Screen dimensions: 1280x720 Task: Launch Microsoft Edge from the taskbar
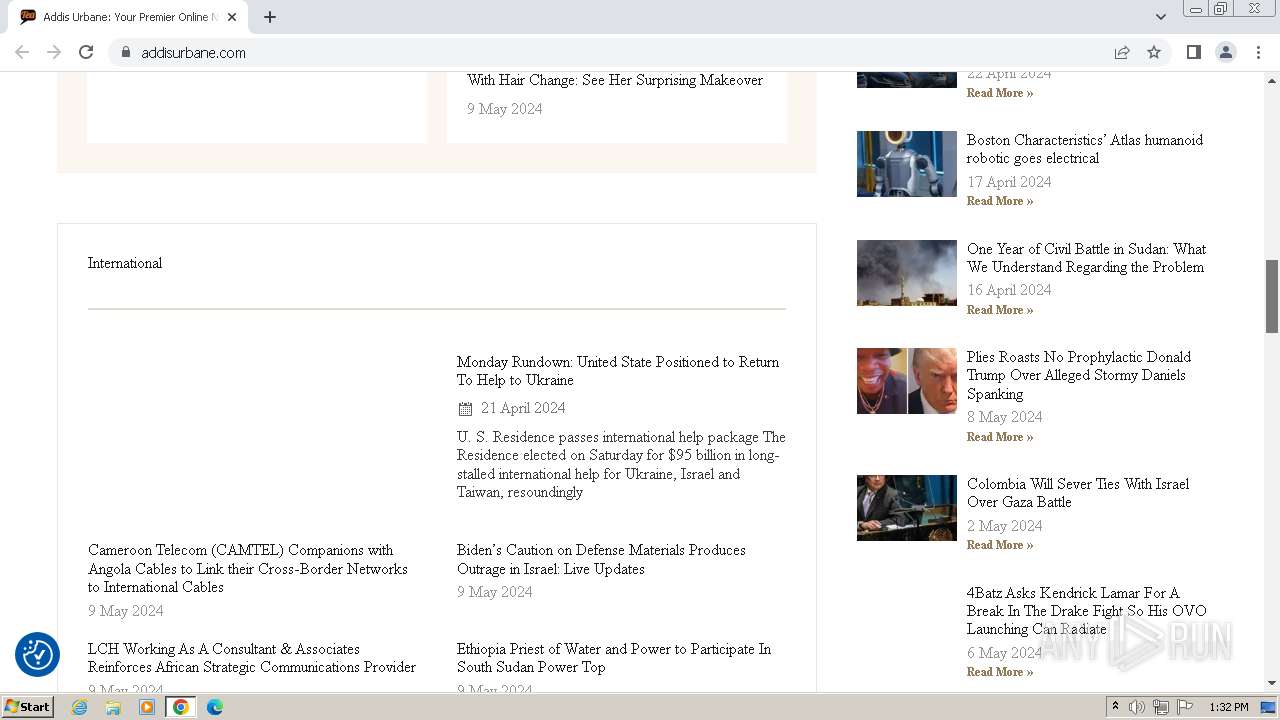(214, 707)
